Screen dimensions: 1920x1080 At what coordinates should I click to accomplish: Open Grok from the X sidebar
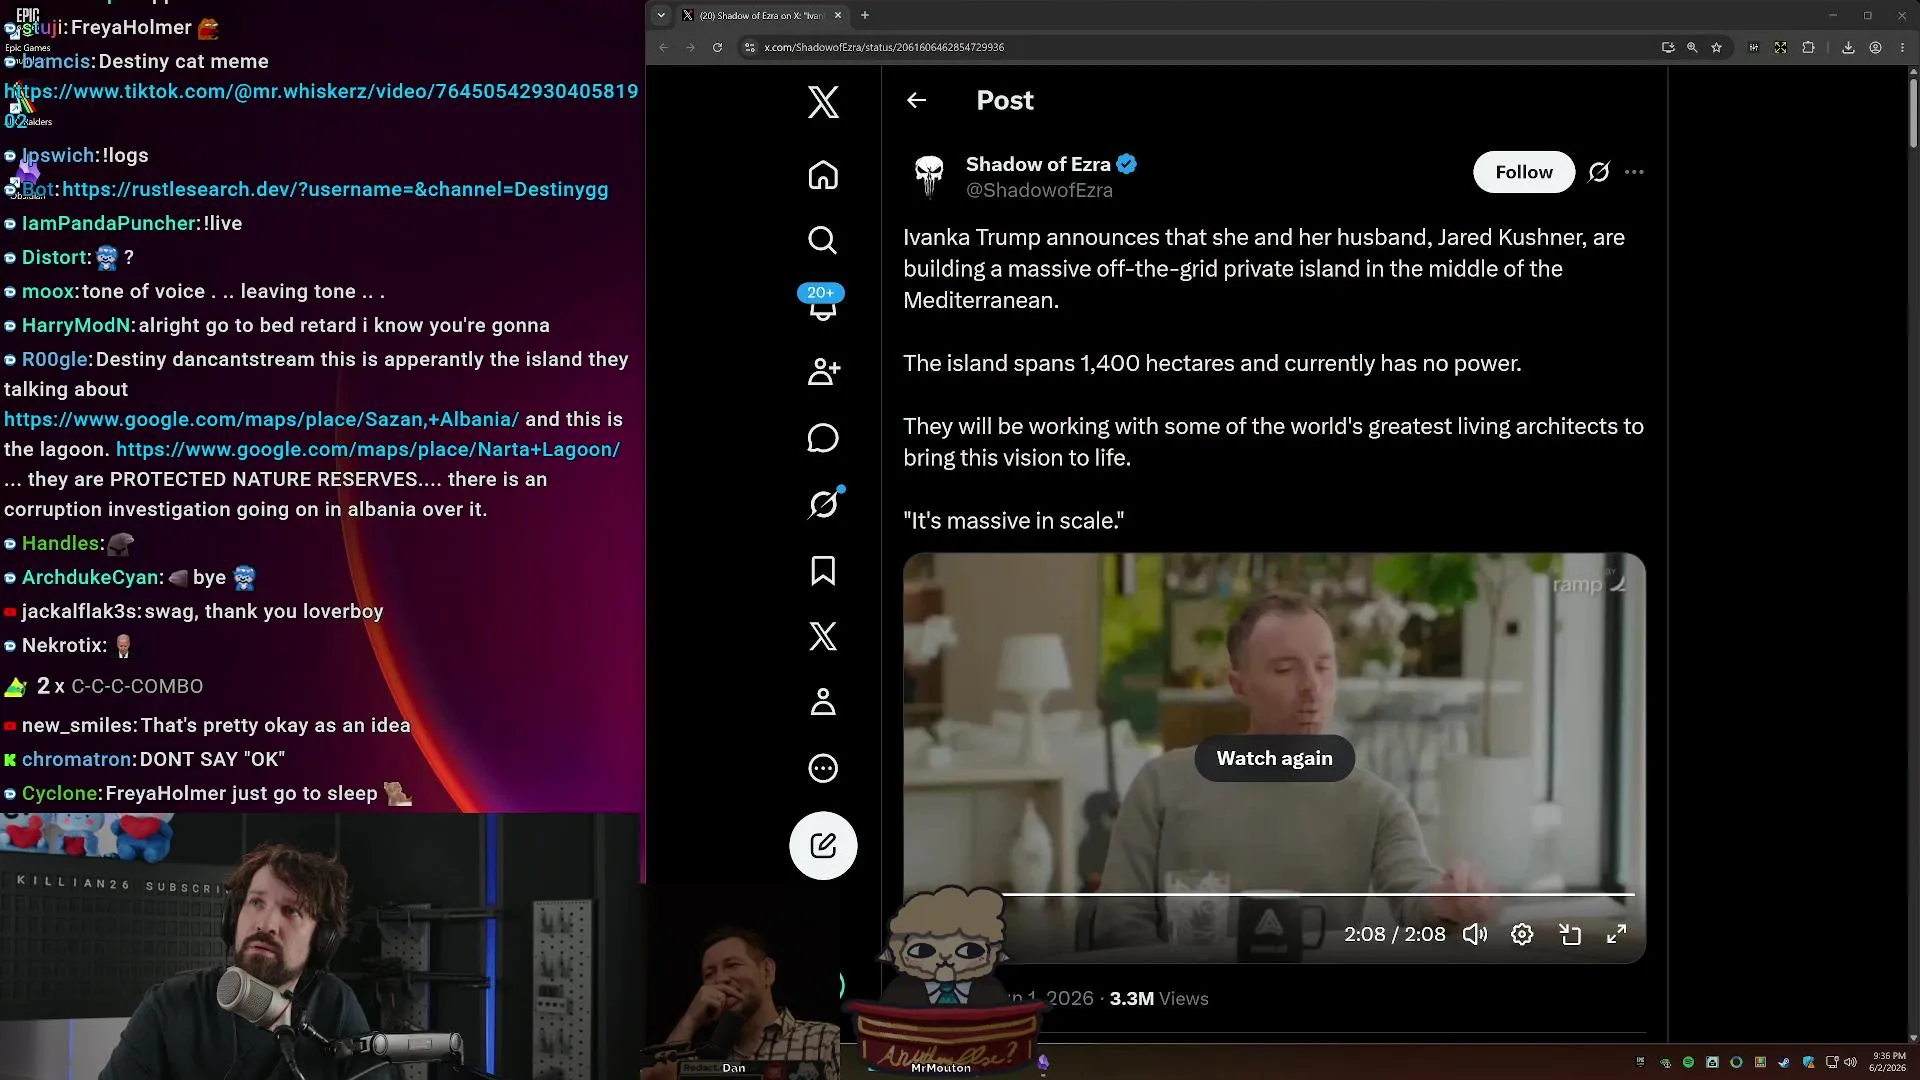(823, 504)
